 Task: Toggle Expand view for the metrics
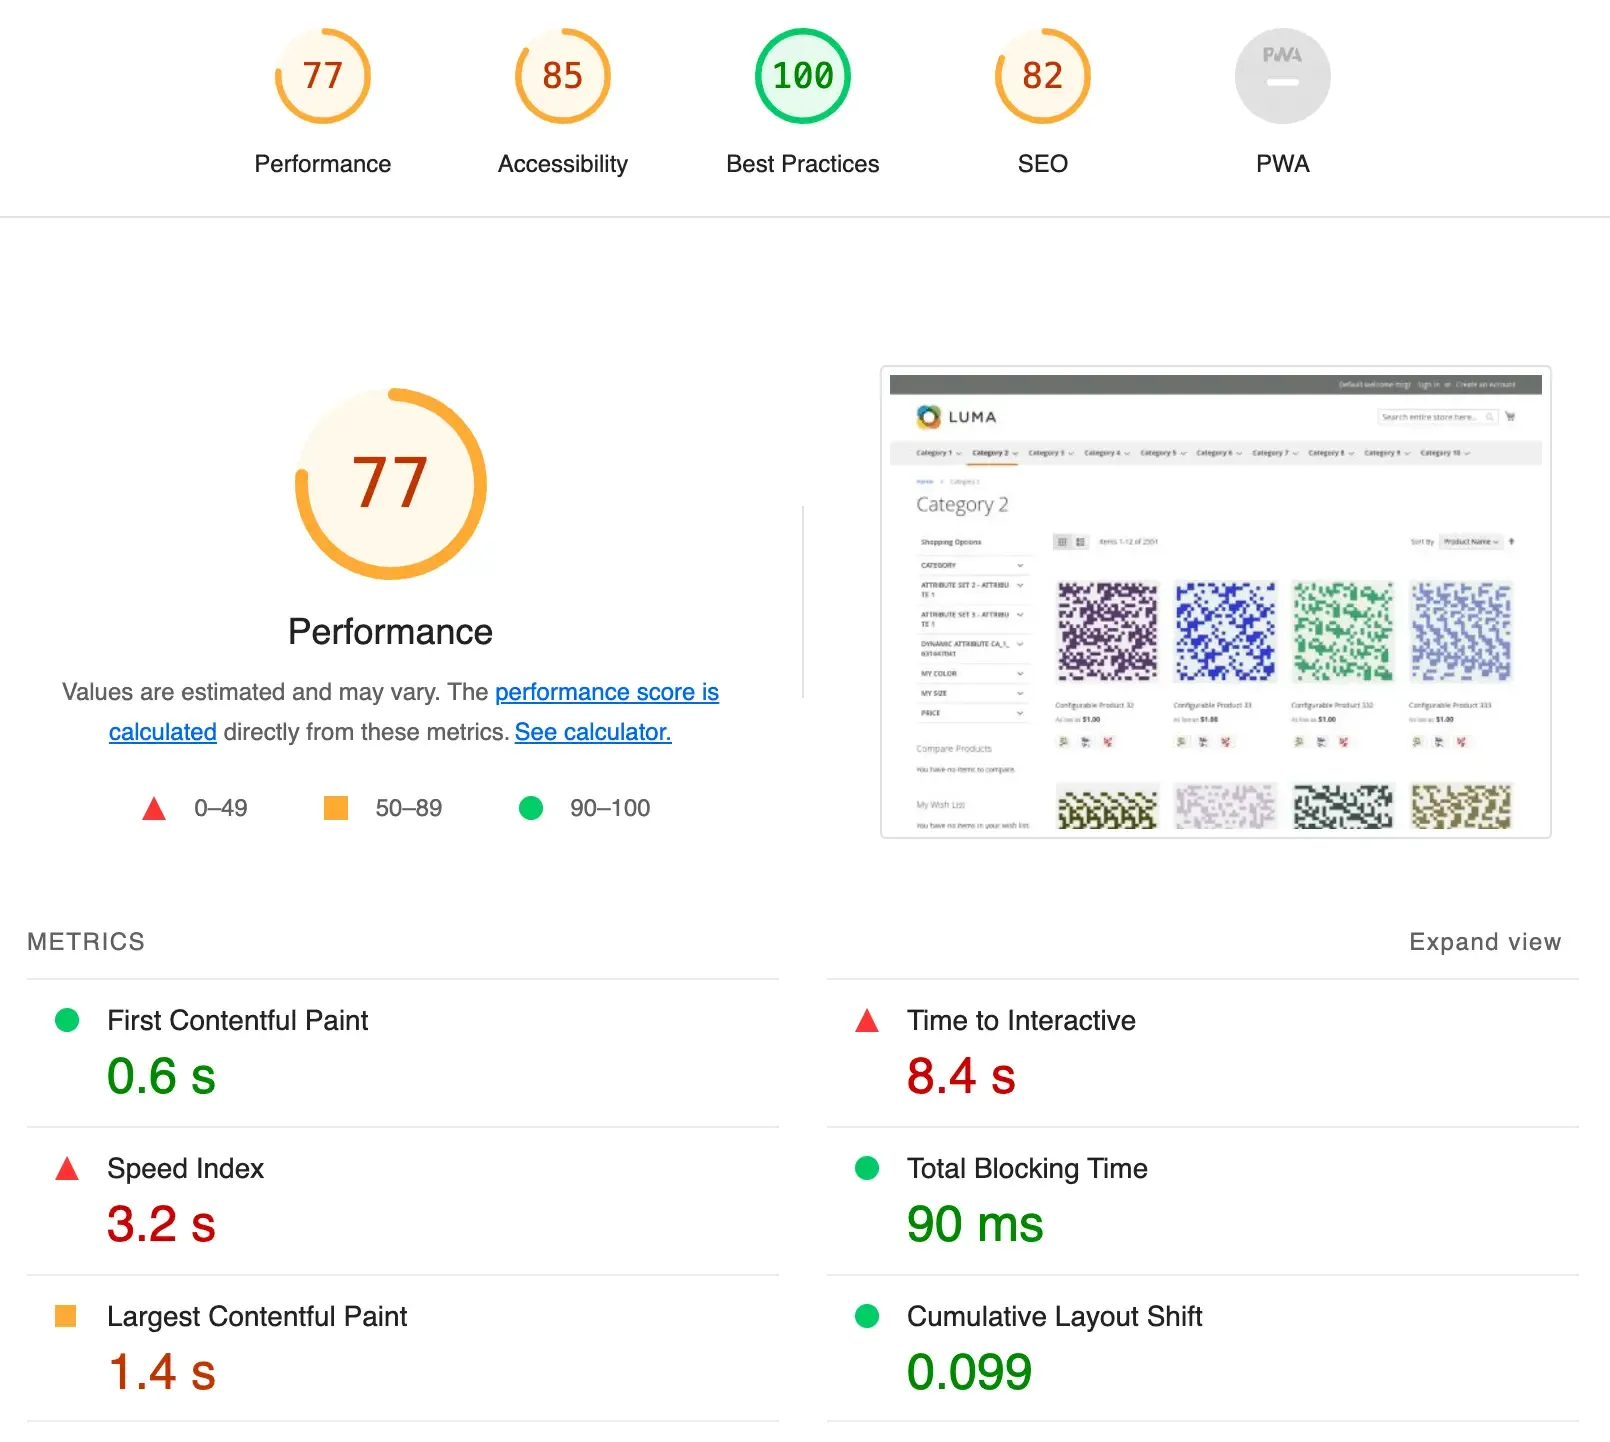click(1484, 942)
